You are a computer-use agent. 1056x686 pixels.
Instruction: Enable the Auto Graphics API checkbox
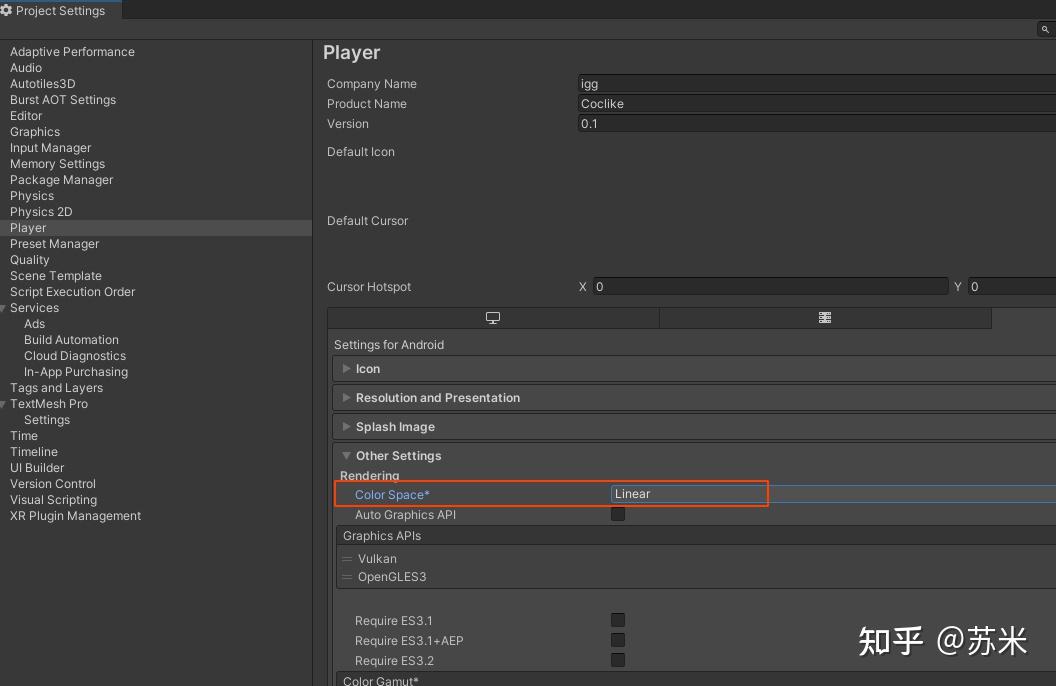(618, 514)
